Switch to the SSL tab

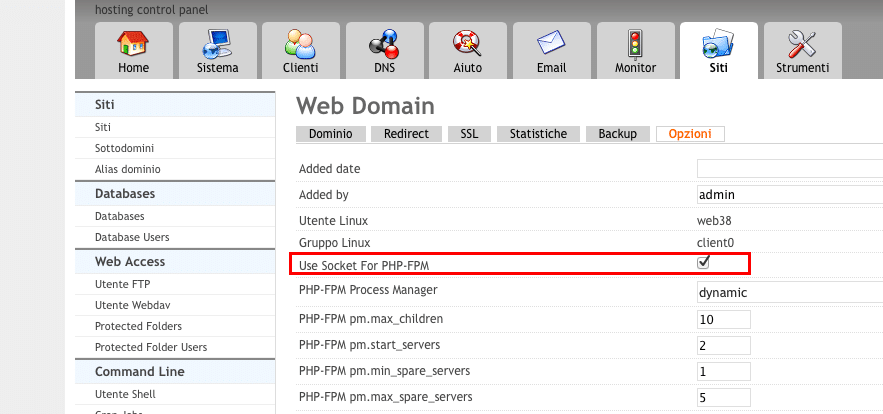[469, 134]
